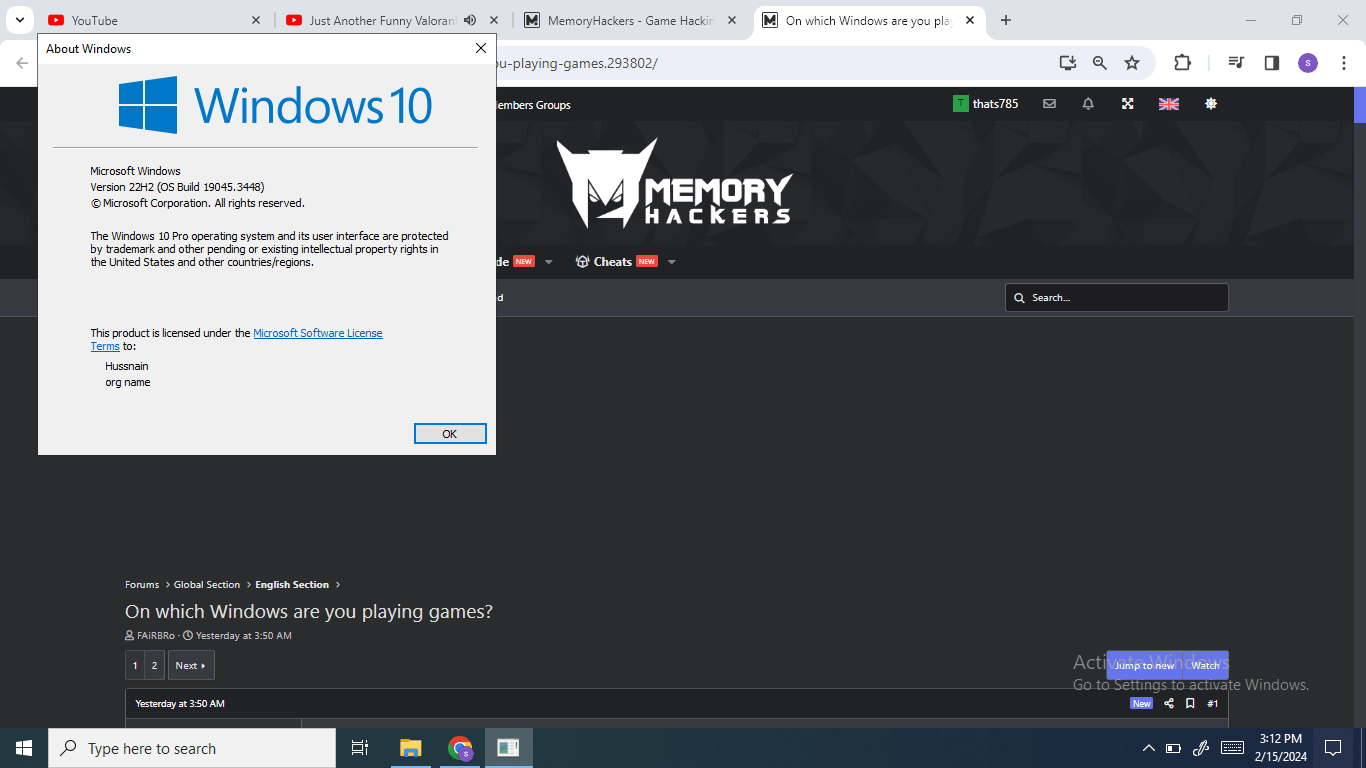
Task: Open the Chrome extensions puzzle icon
Action: point(1182,63)
